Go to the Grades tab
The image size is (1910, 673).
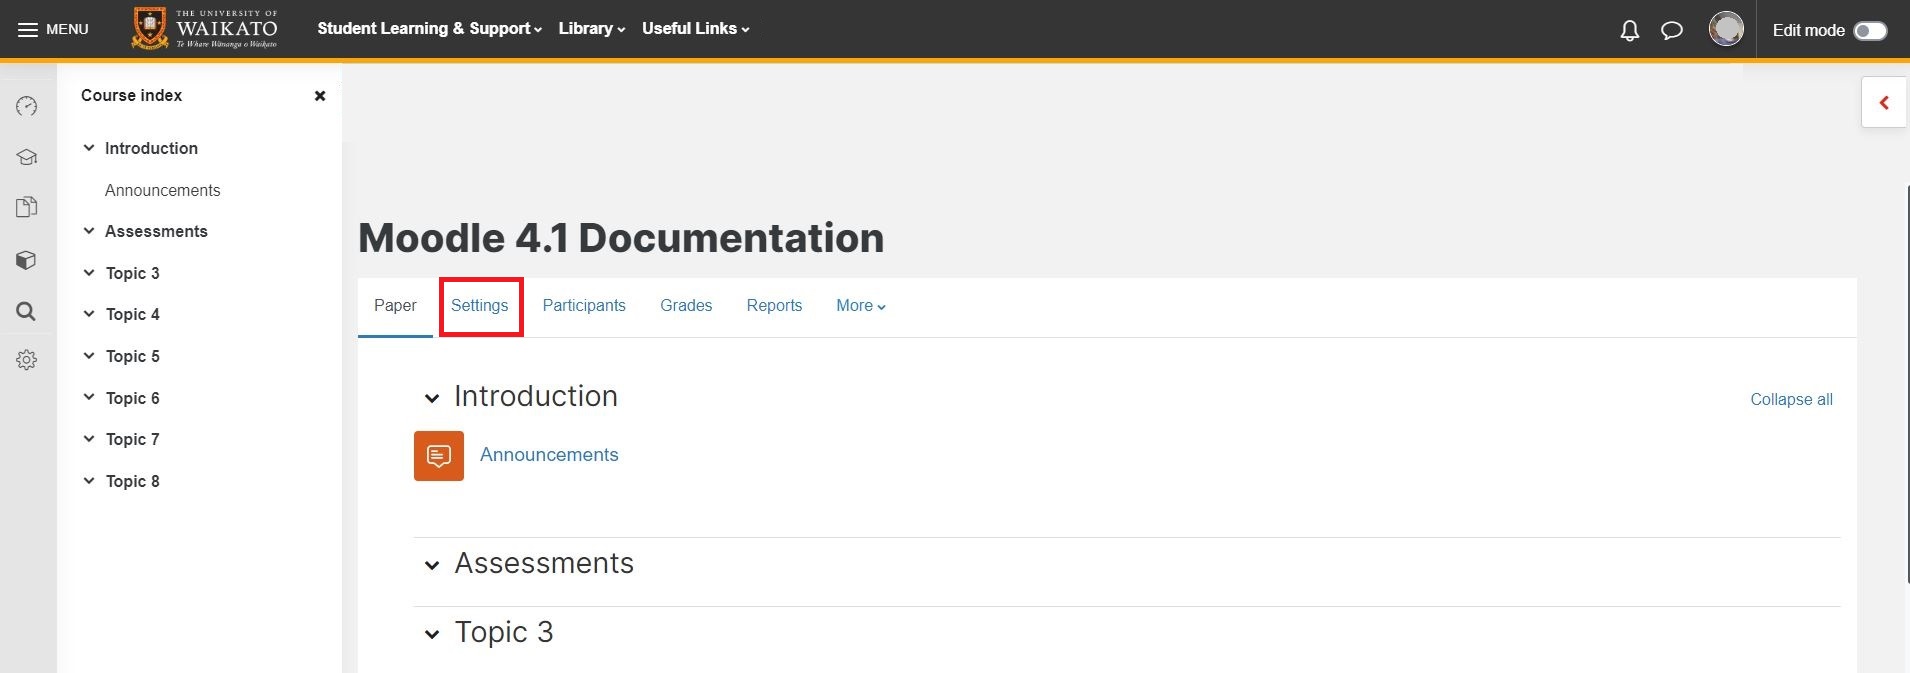686,306
